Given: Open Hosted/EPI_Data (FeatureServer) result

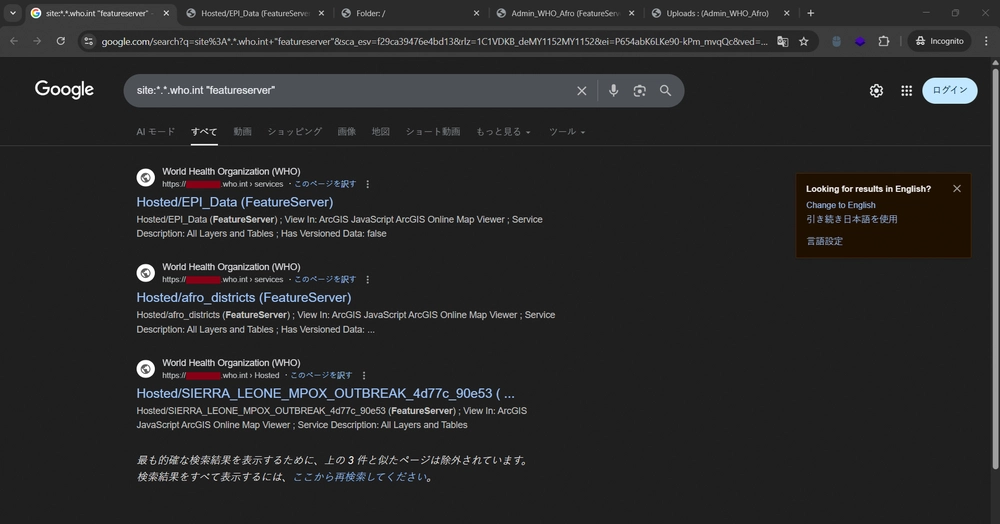Looking at the screenshot, I should [x=235, y=202].
